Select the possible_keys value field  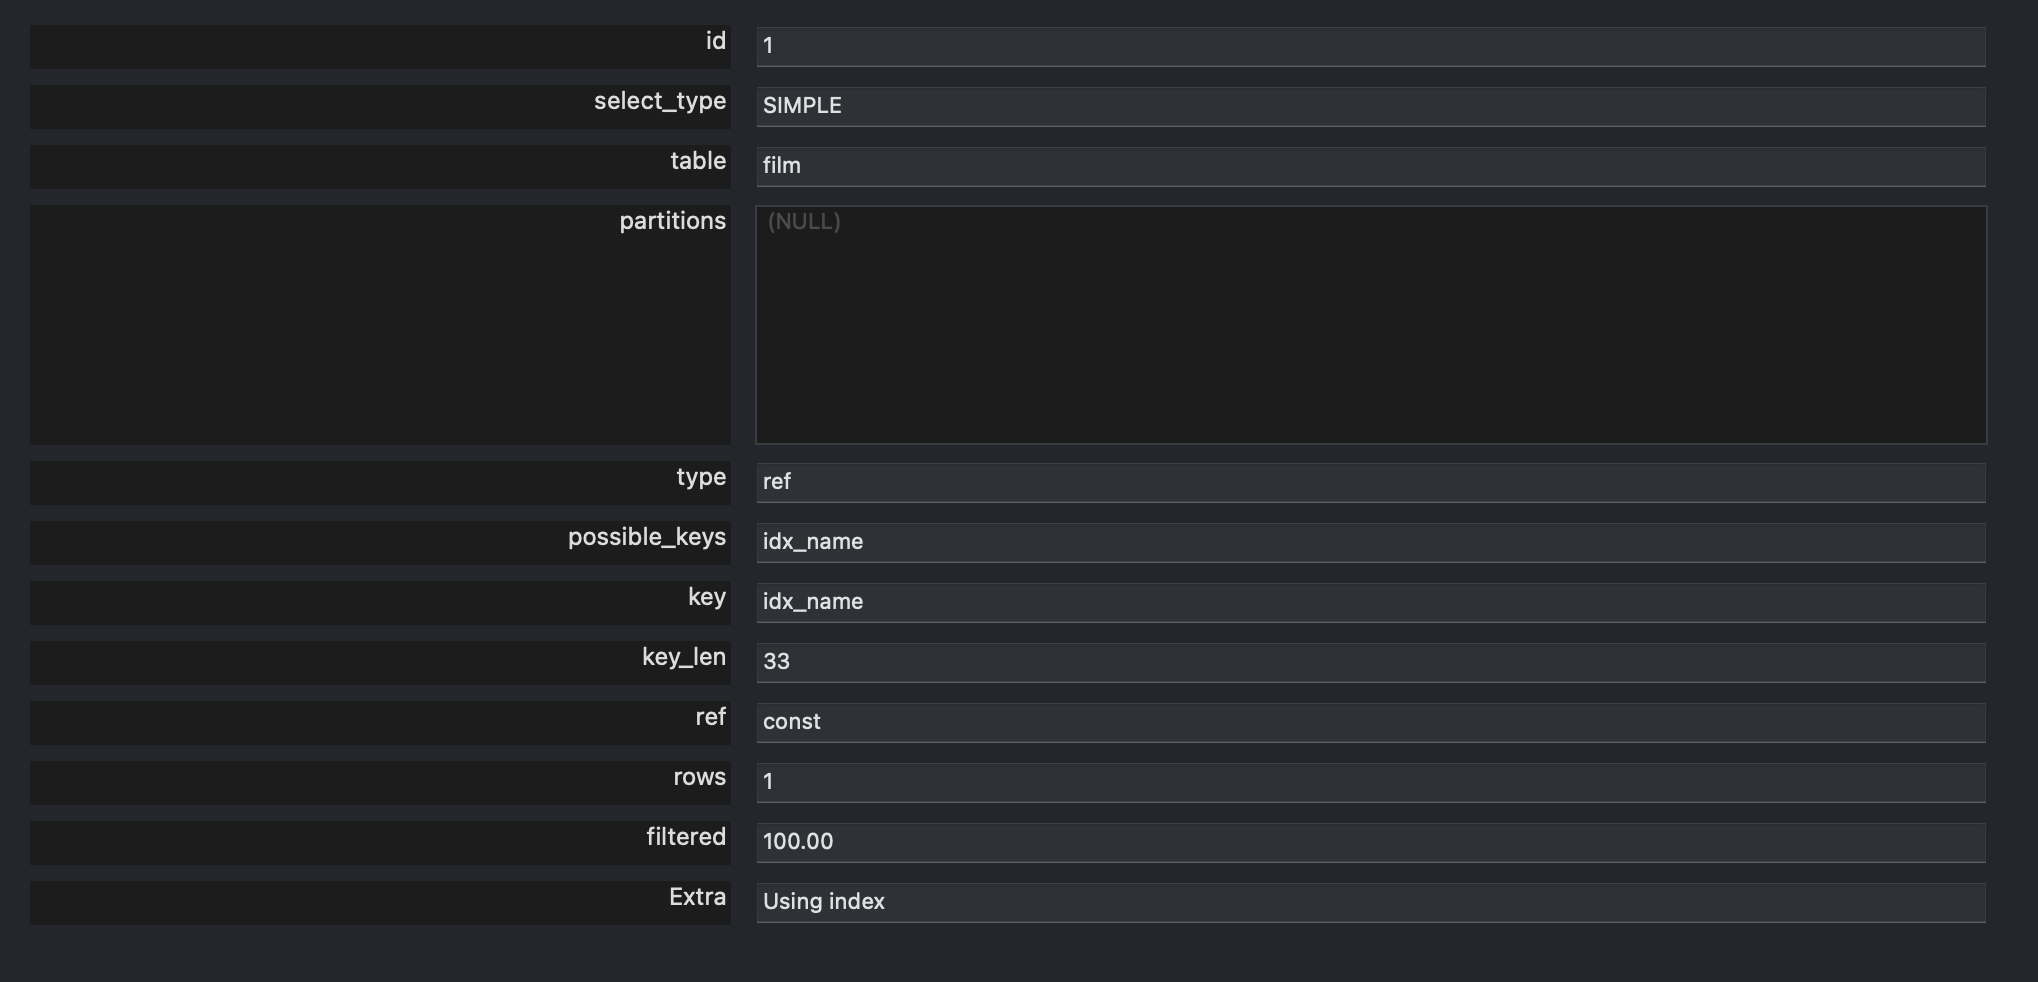(x=1370, y=543)
